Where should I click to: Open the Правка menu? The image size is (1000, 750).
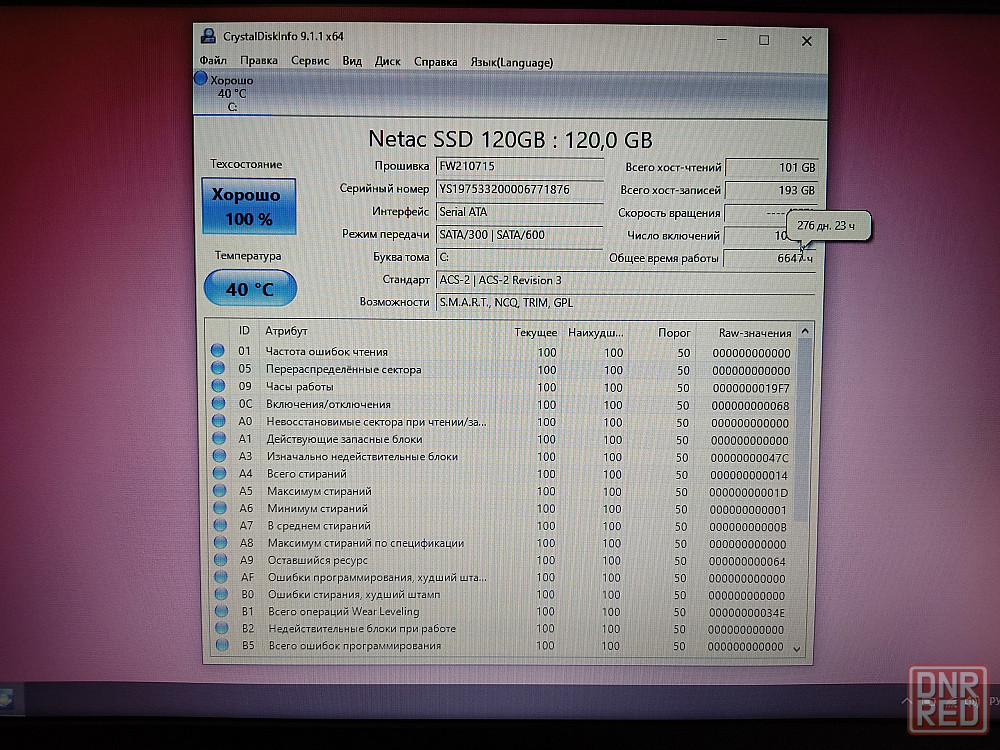[258, 61]
